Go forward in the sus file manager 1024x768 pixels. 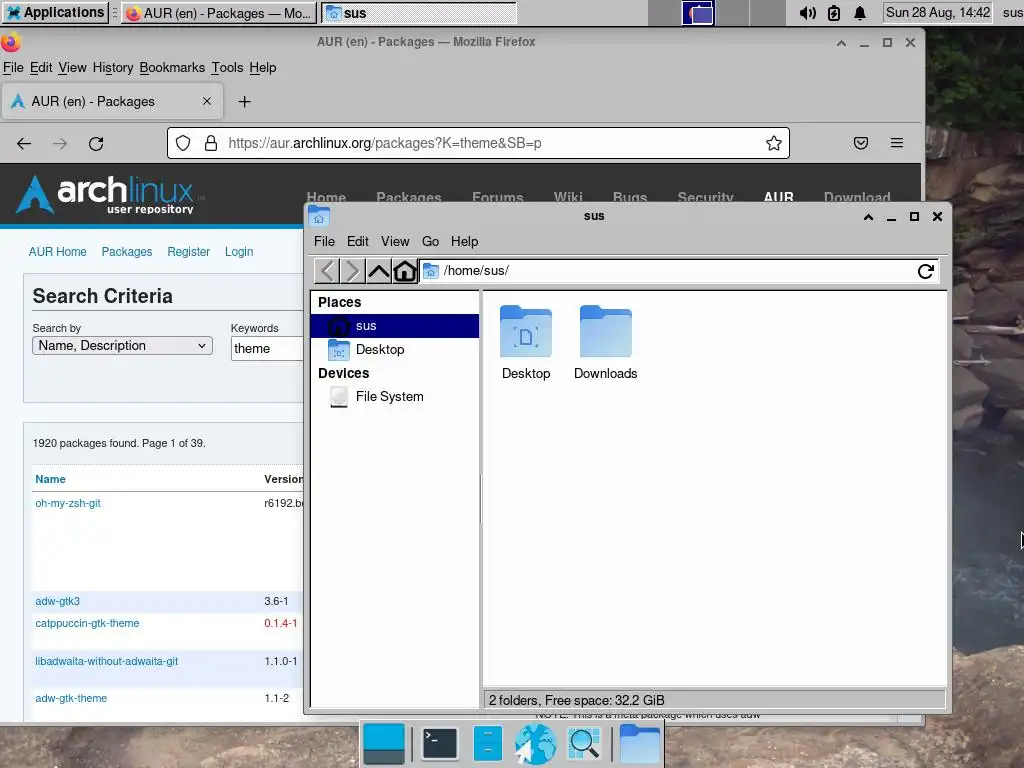[x=352, y=270]
